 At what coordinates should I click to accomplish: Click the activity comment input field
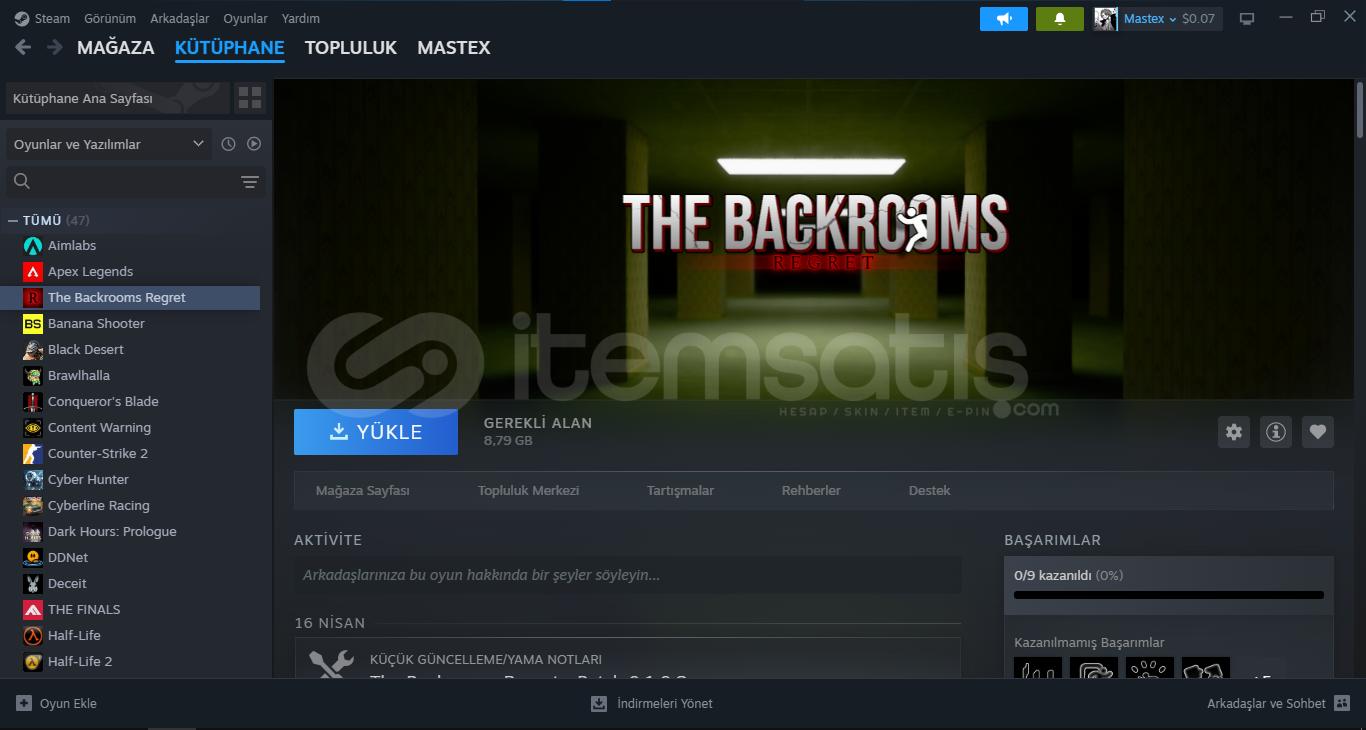click(x=628, y=575)
